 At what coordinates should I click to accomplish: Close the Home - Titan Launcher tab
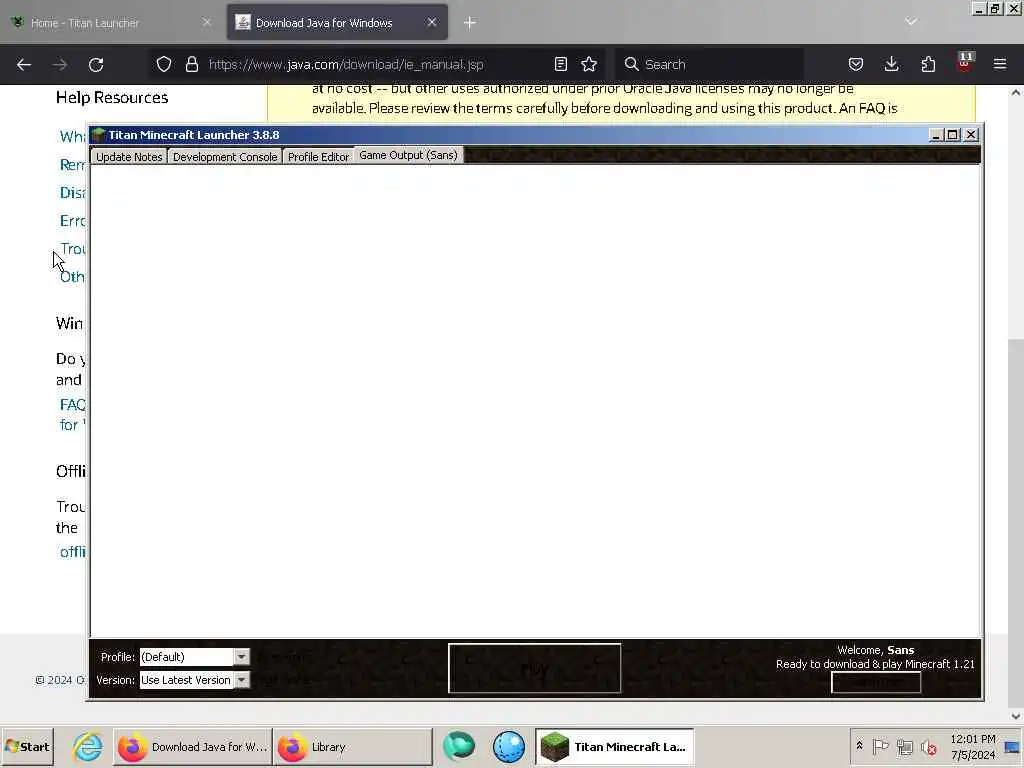(206, 22)
